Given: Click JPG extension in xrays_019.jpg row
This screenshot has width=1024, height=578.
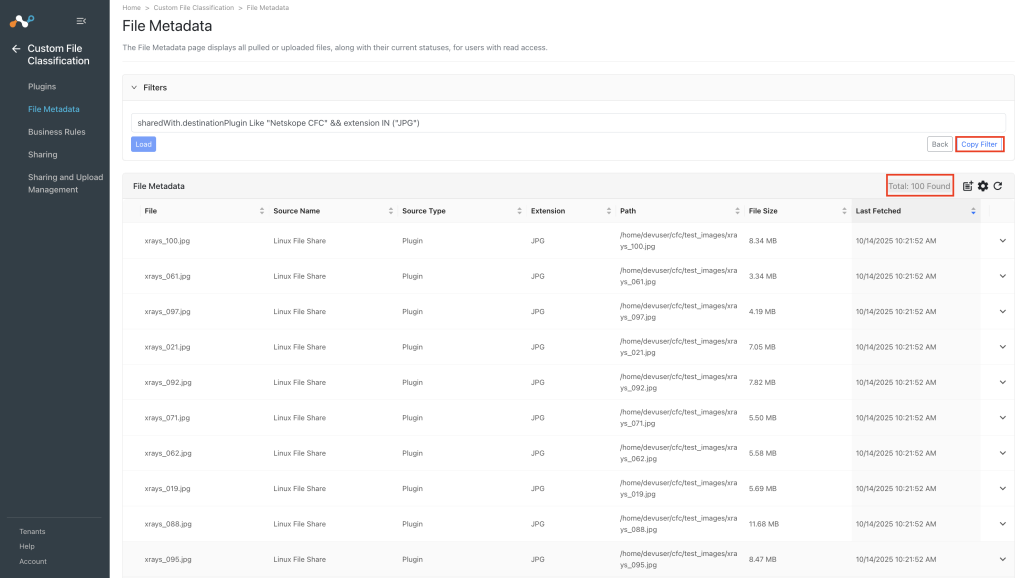Looking at the screenshot, I should 537,489.
